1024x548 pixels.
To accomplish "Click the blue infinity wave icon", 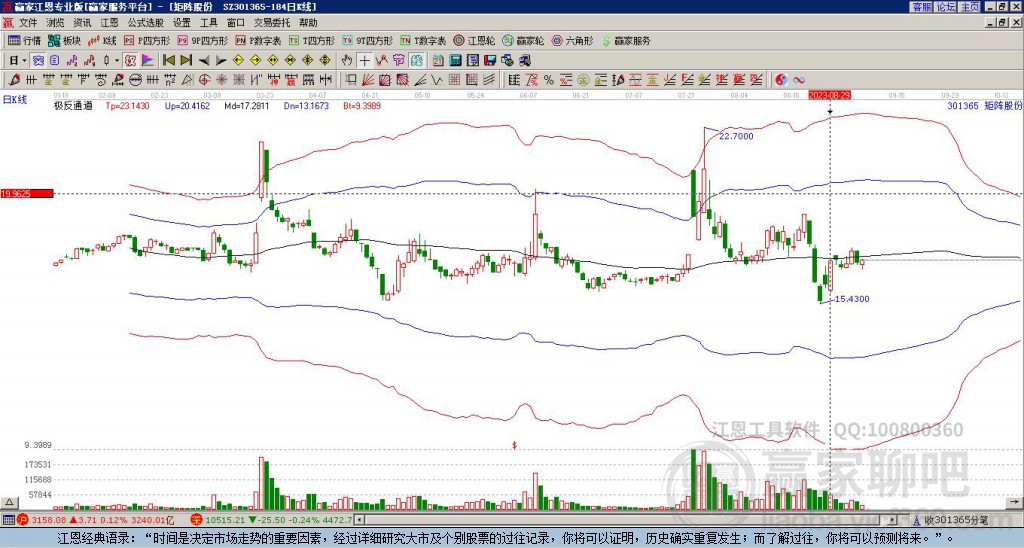I will coord(799,80).
